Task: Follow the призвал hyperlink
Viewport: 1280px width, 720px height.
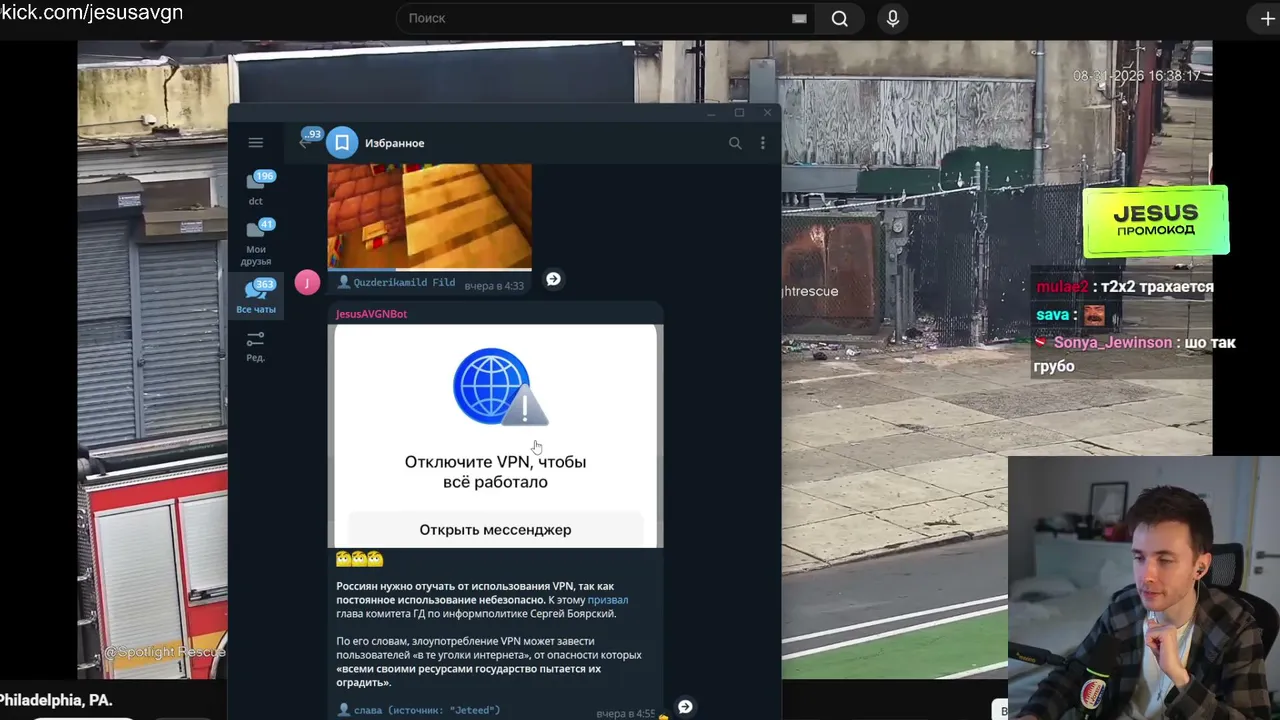Action: pos(608,600)
